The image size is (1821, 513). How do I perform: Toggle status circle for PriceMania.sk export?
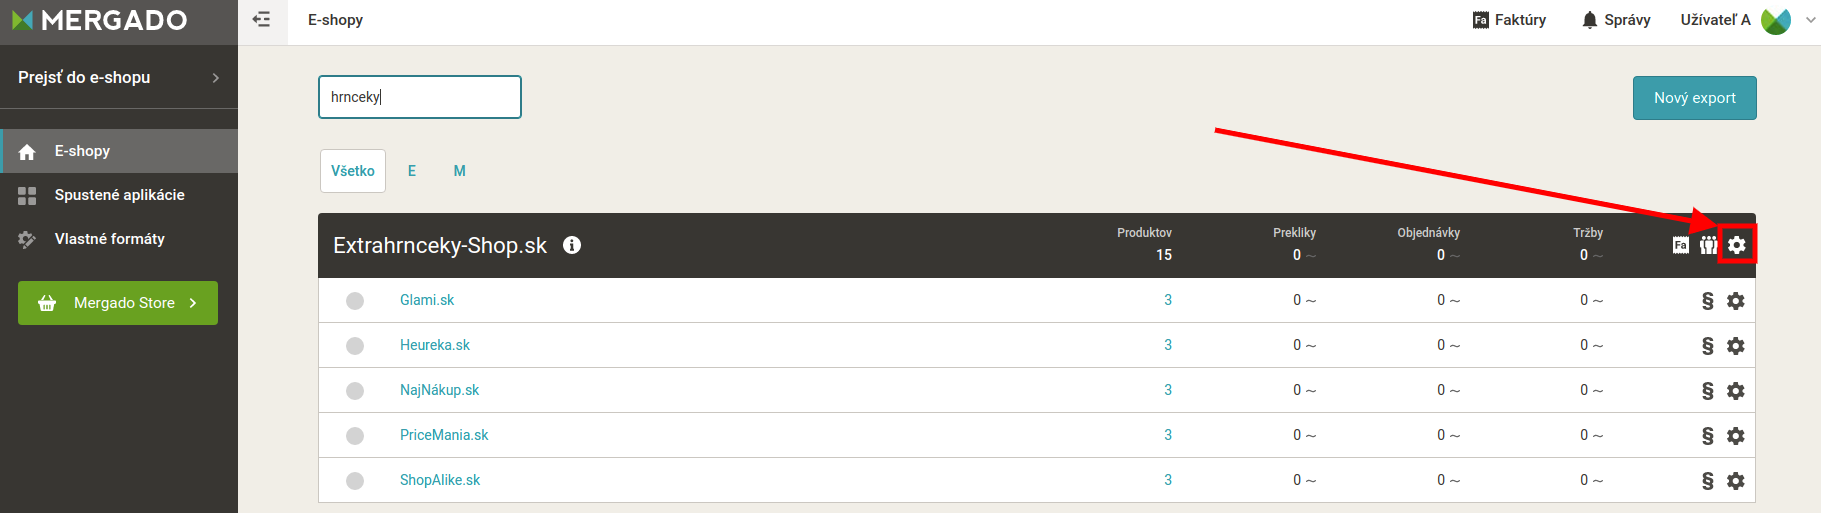355,436
